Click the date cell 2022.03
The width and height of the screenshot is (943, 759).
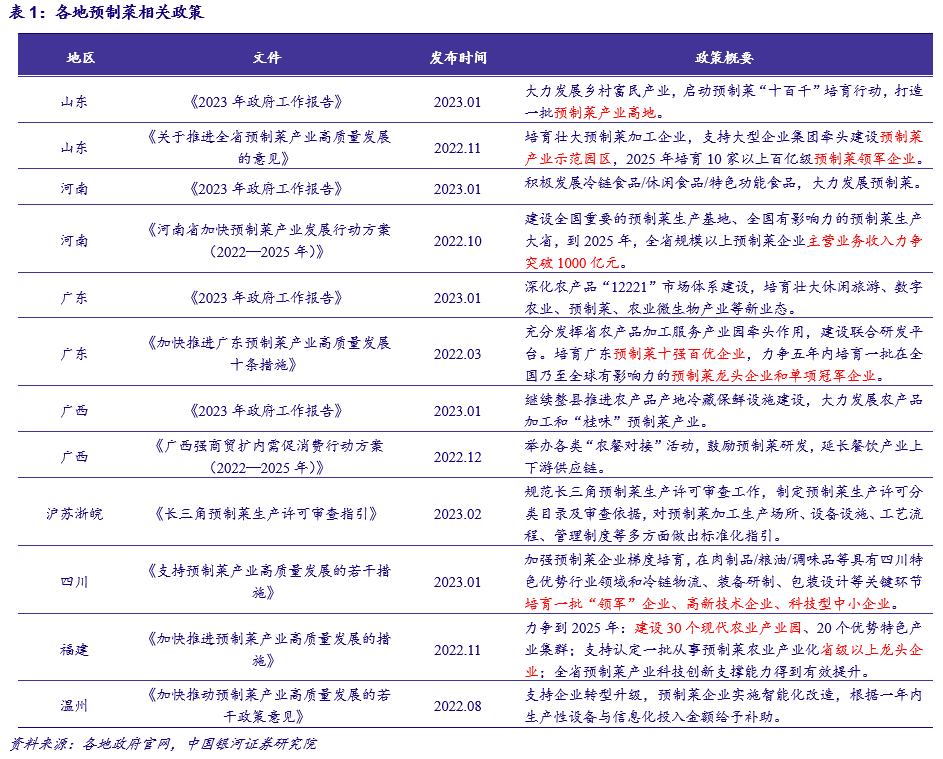point(458,354)
